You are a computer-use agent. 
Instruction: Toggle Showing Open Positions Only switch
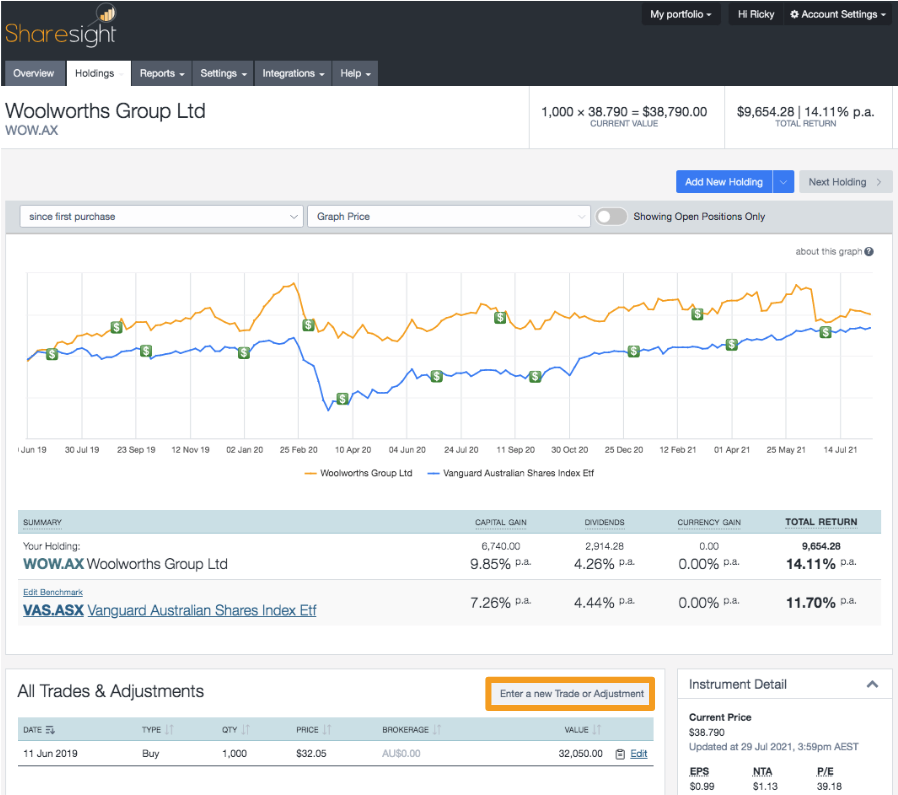(611, 217)
